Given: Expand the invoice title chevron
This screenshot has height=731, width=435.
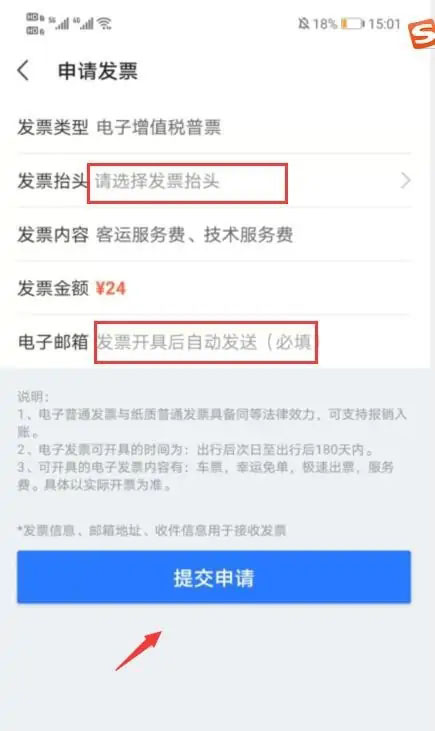Looking at the screenshot, I should (x=406, y=180).
